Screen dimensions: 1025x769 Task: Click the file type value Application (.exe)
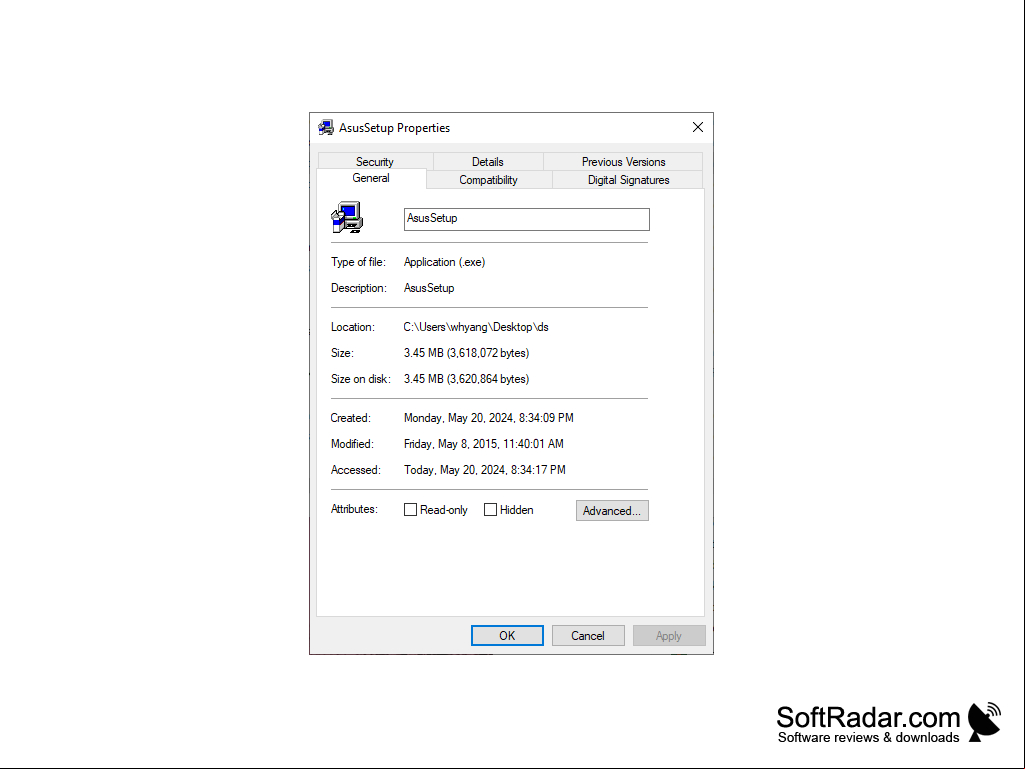point(445,262)
